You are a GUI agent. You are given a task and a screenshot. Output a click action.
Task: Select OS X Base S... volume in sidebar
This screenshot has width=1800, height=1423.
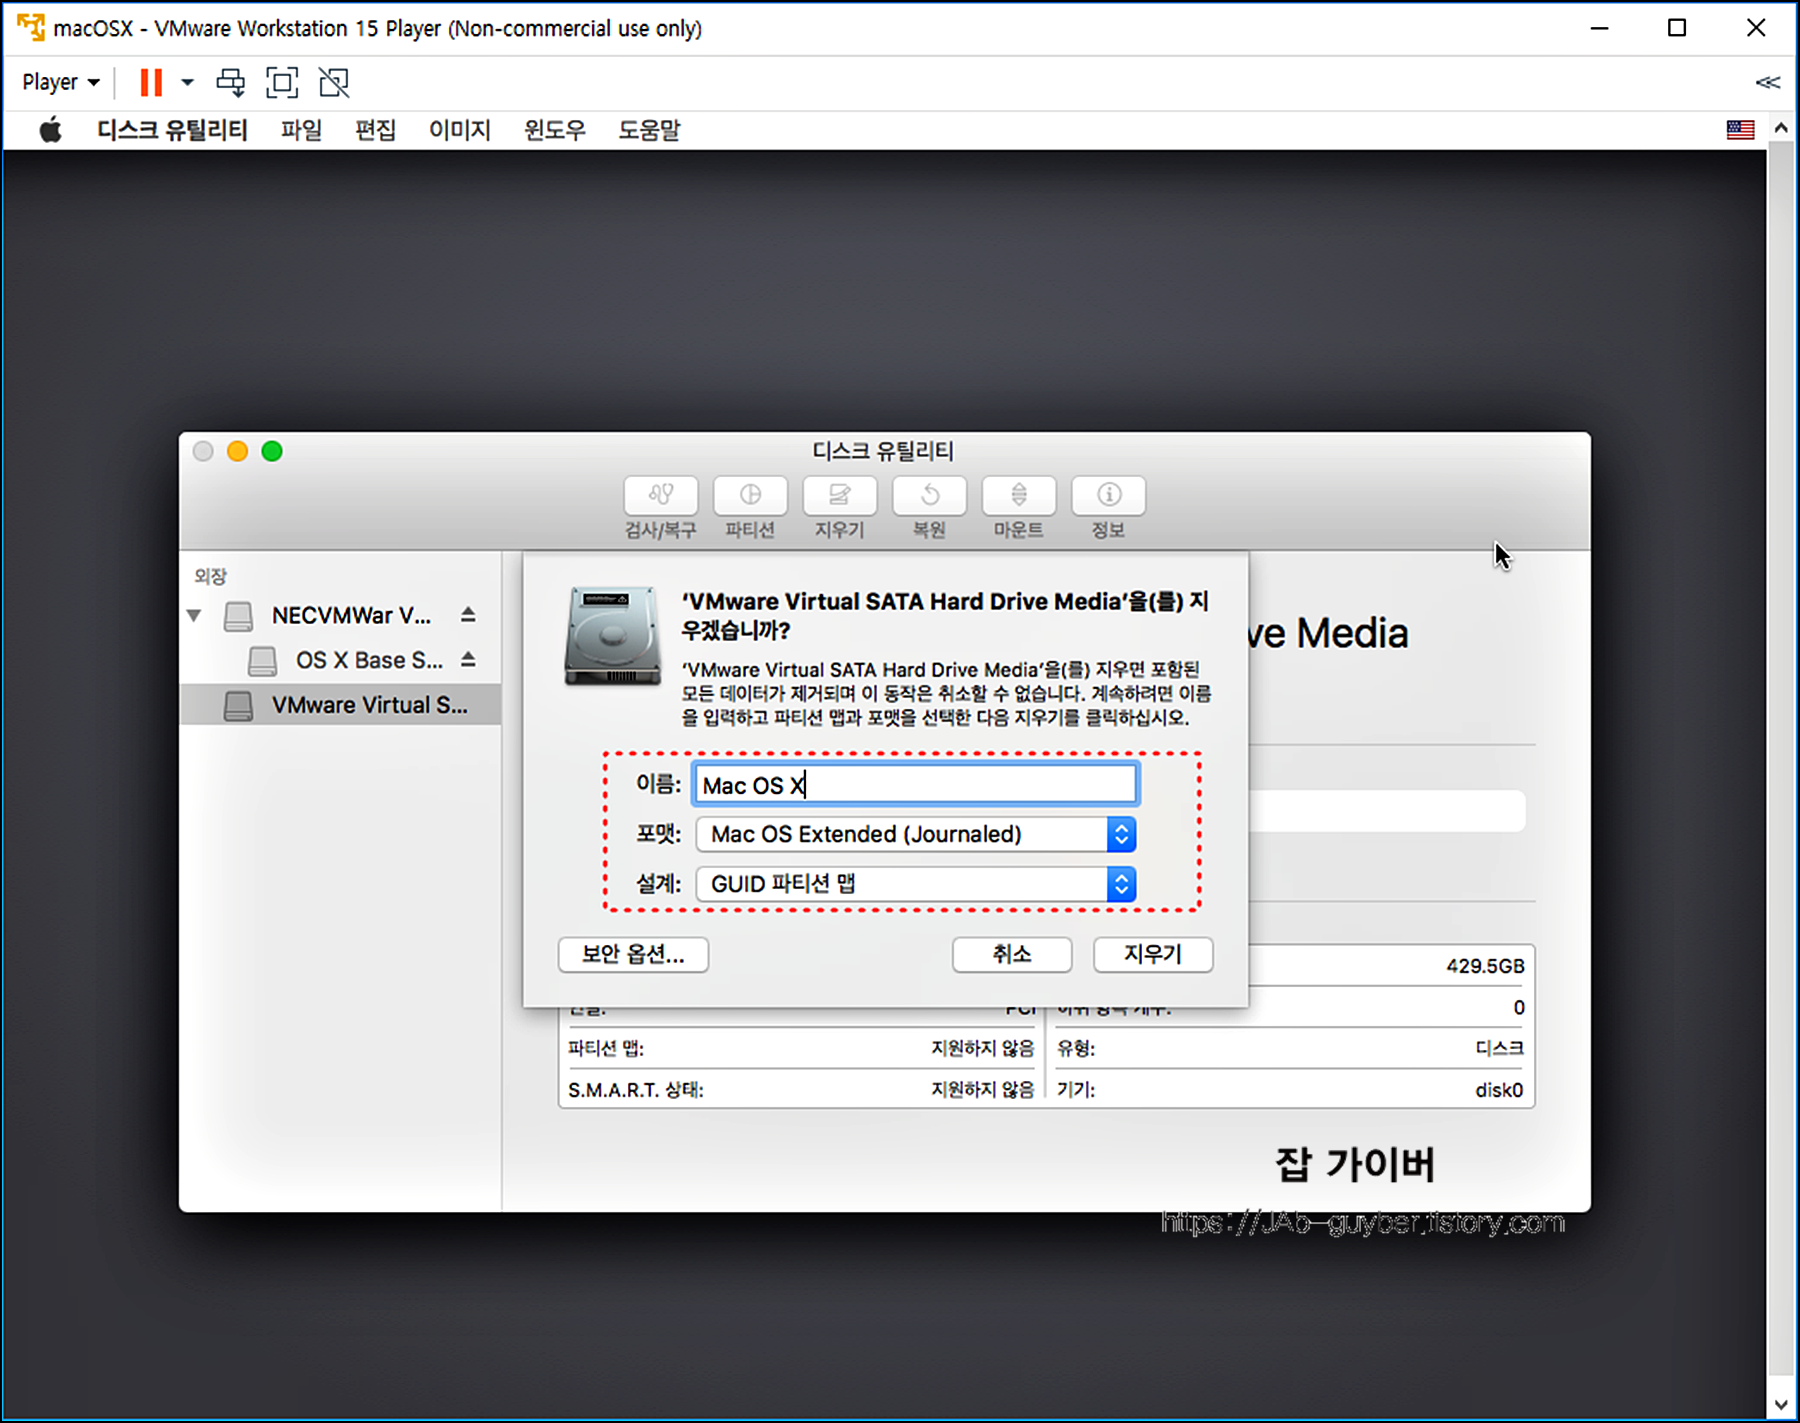click(341, 660)
